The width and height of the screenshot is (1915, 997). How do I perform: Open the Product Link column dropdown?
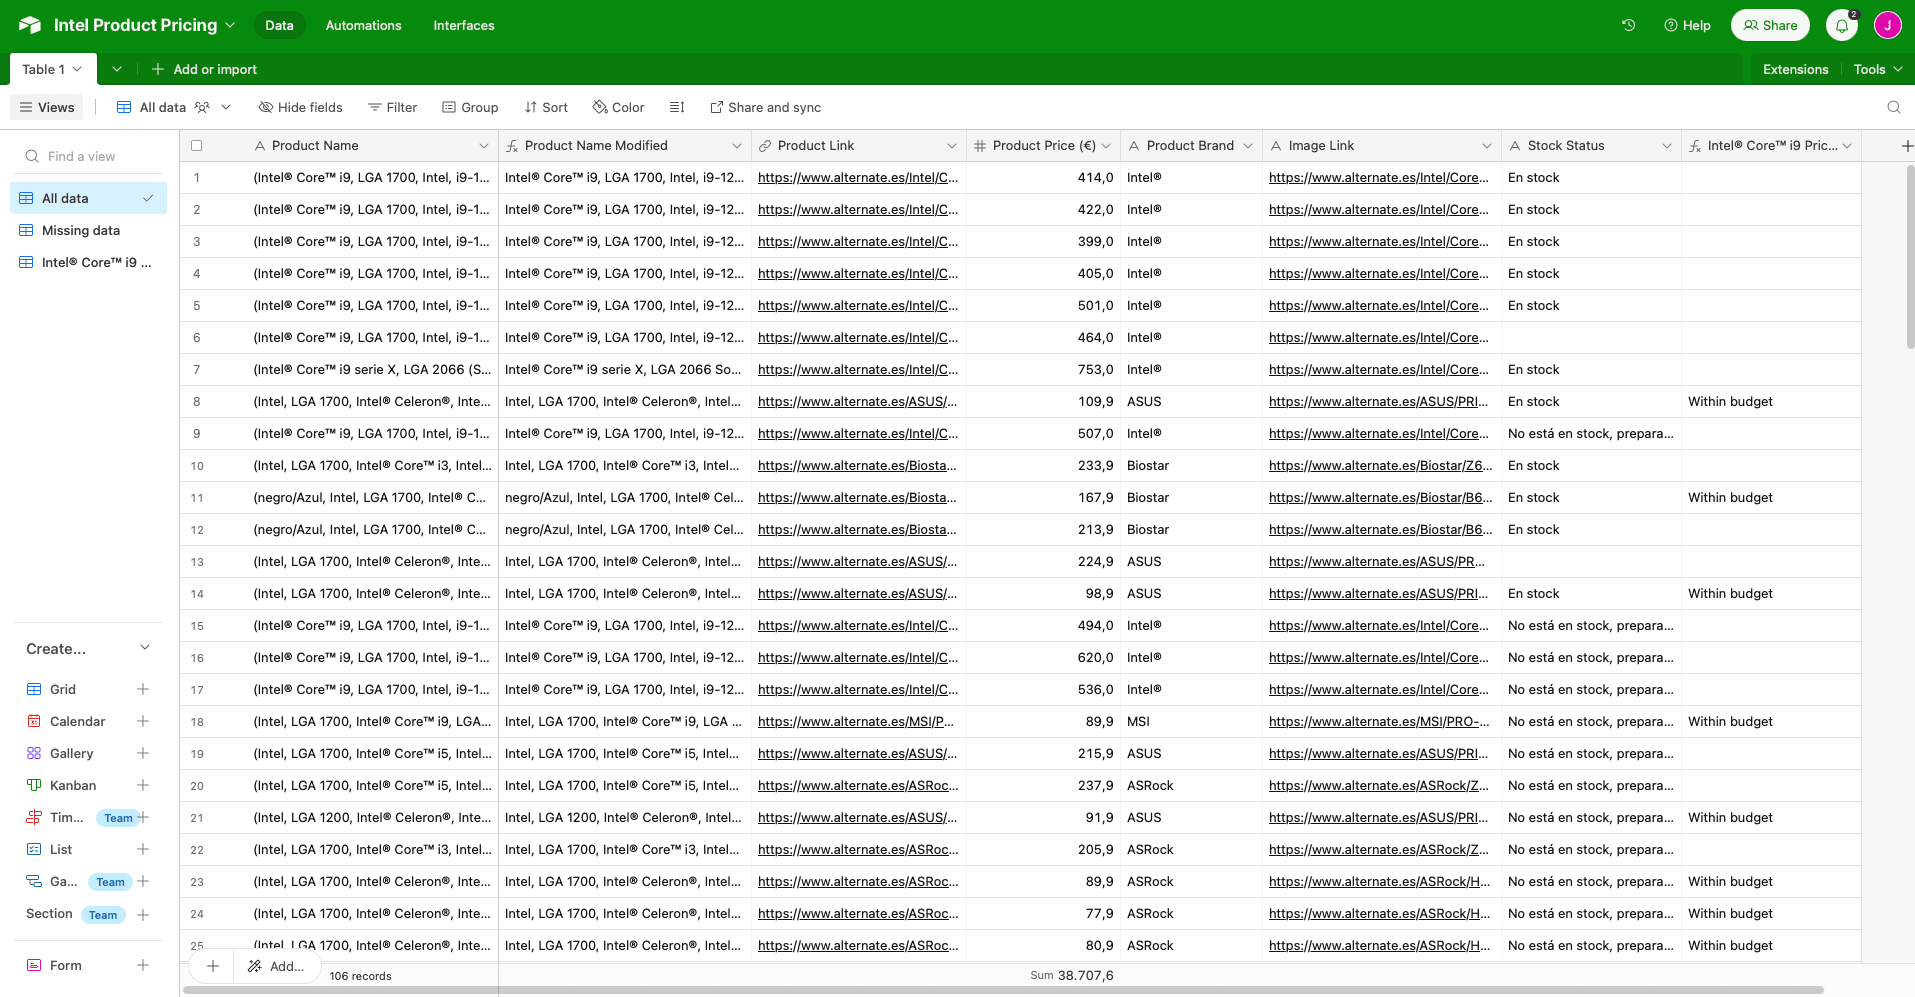pyautogui.click(x=952, y=146)
